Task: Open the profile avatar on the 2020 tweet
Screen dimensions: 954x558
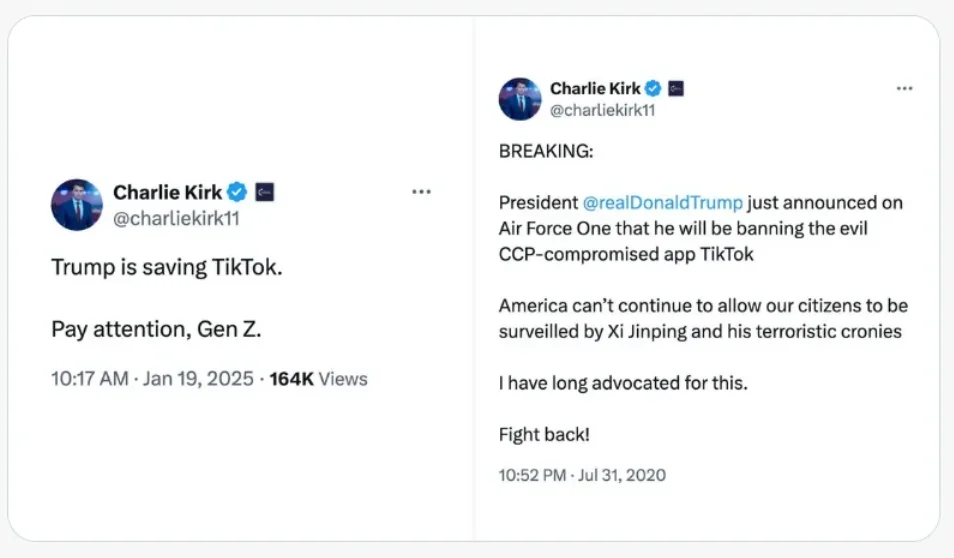Action: click(x=520, y=99)
